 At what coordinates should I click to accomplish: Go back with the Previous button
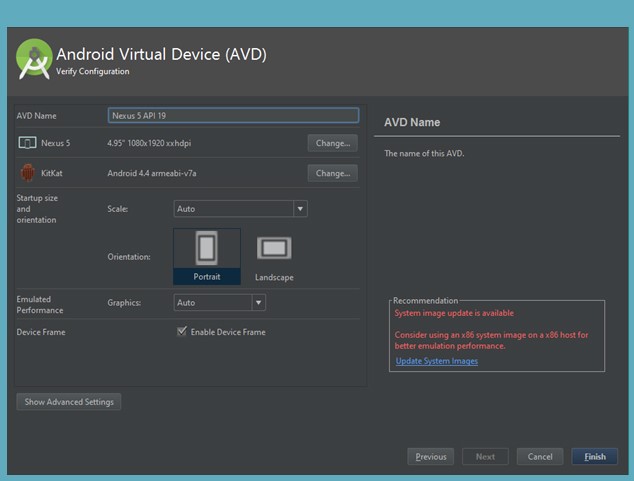[x=431, y=457]
